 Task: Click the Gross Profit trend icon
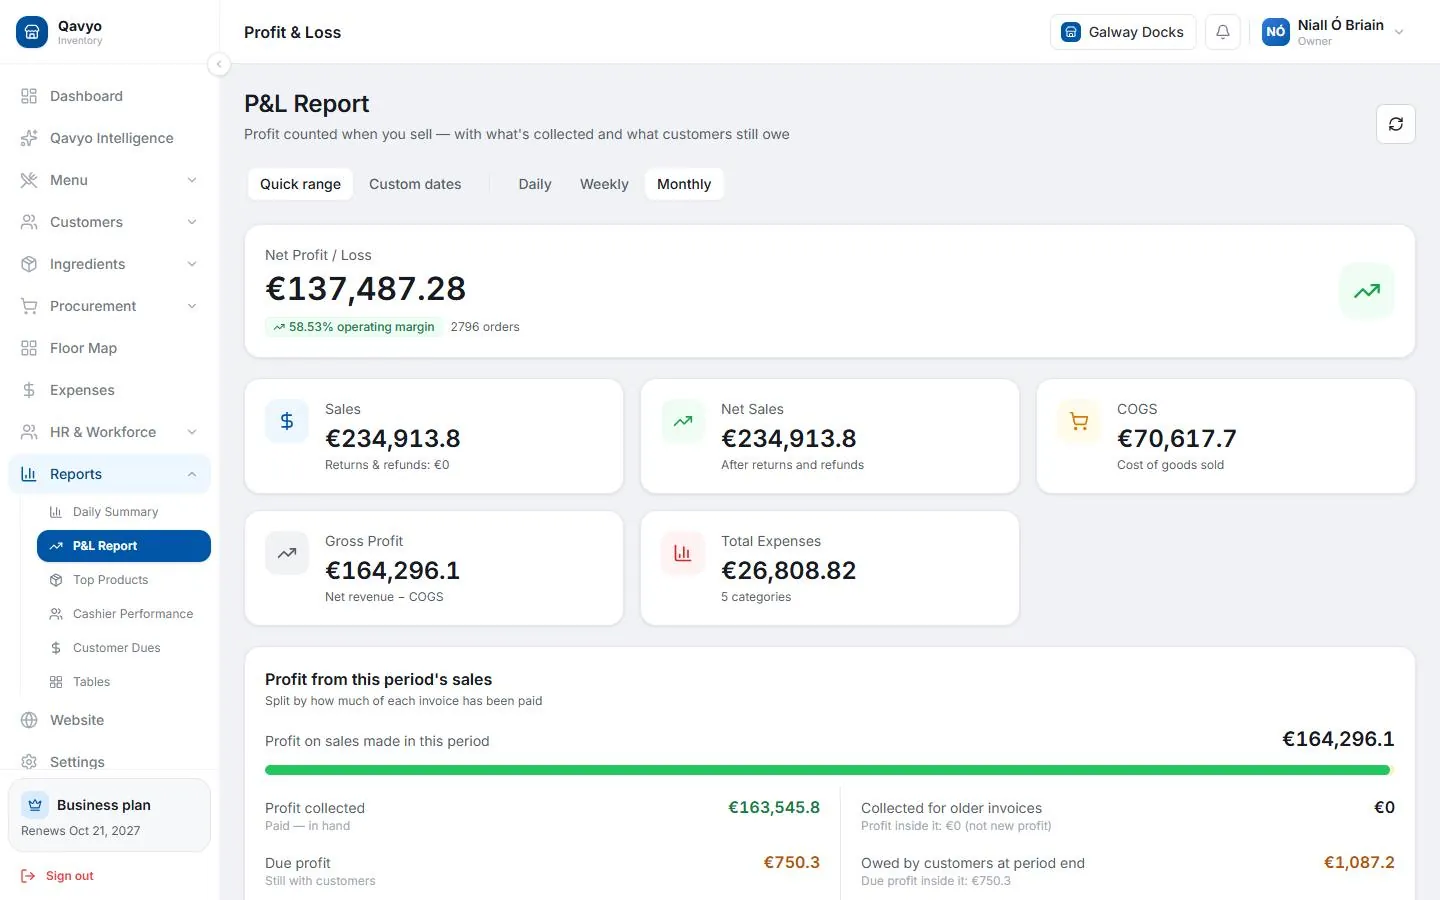click(287, 553)
